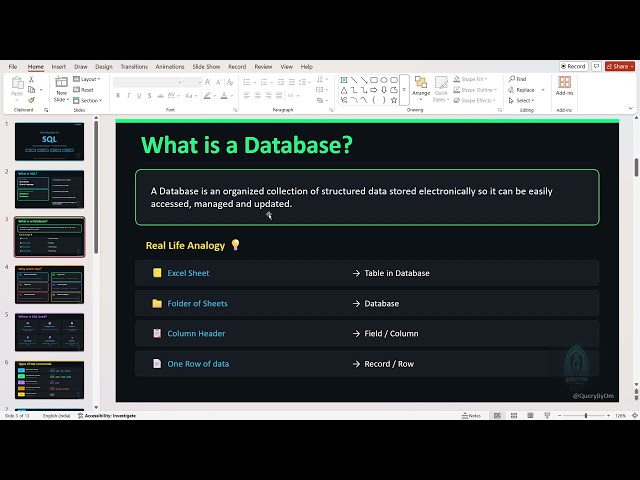
Task: Click the Fit slide to window icon
Action: coord(635,416)
